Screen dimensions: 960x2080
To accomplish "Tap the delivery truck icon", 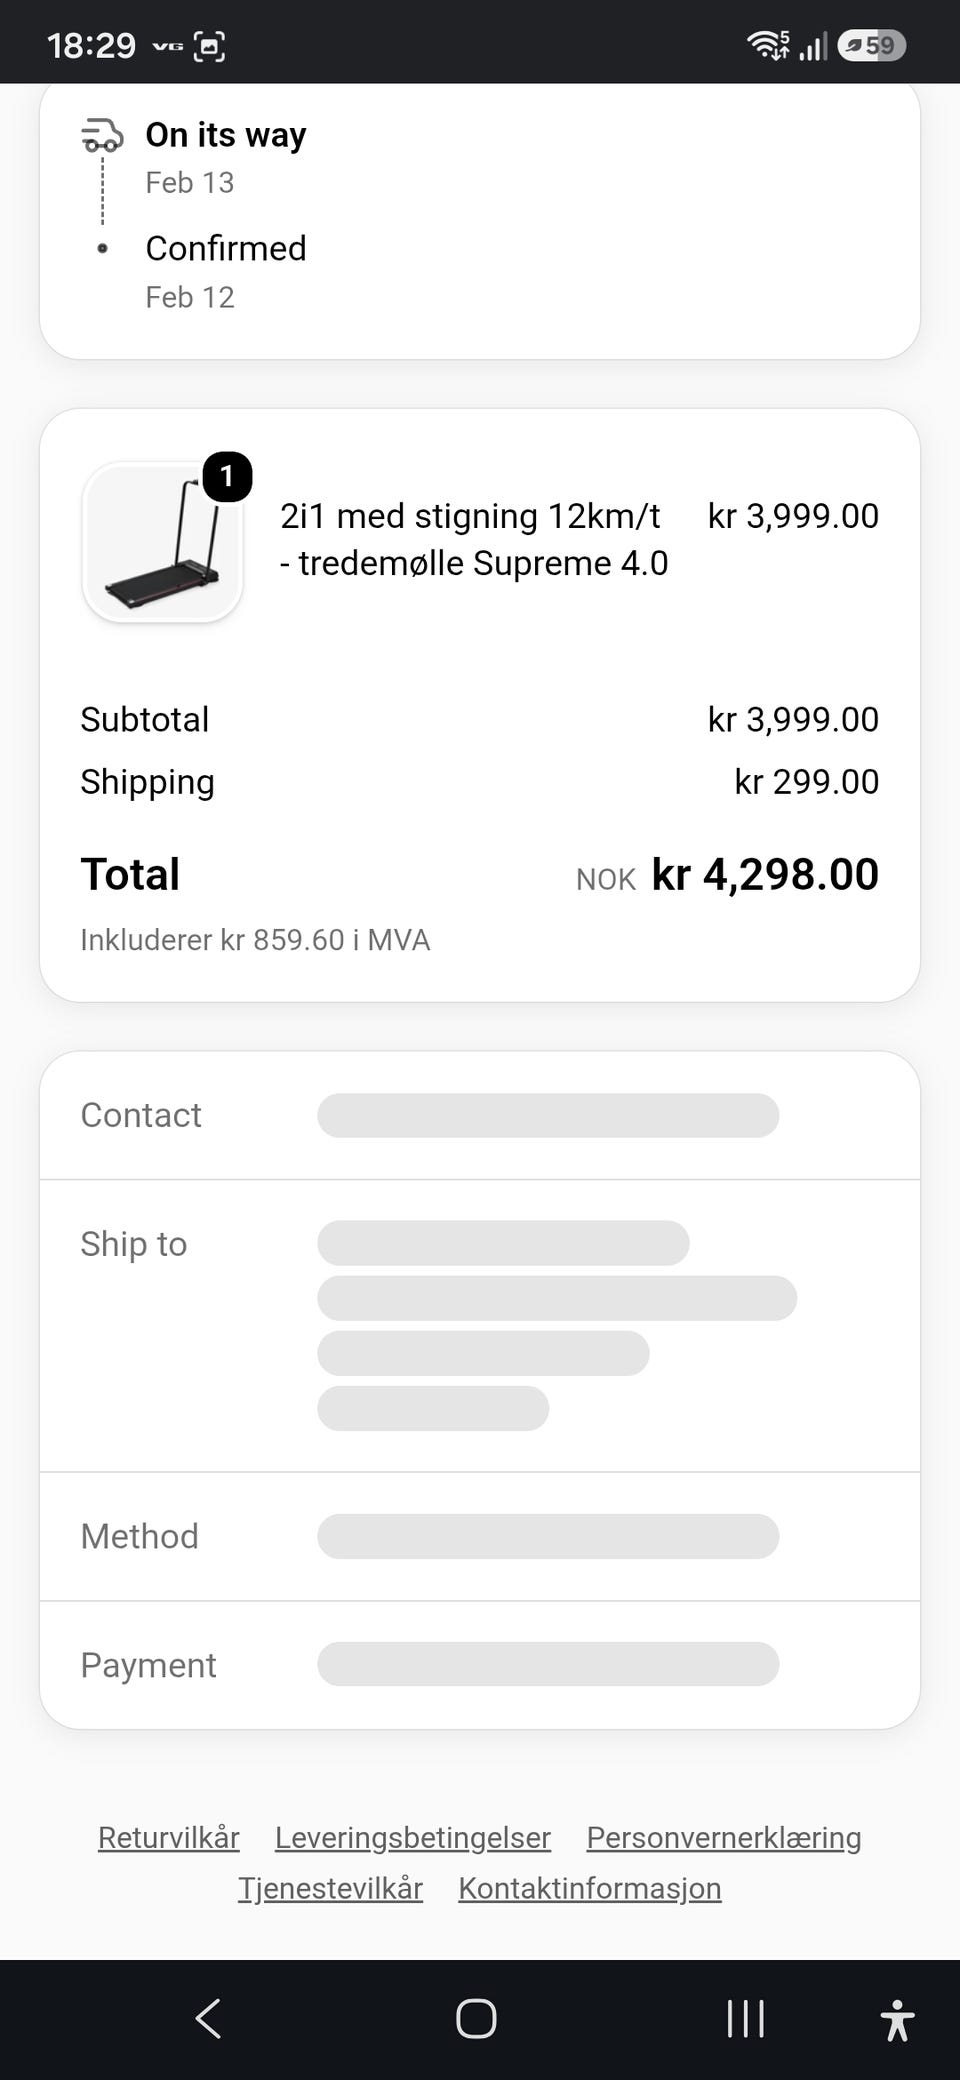I will [x=102, y=135].
